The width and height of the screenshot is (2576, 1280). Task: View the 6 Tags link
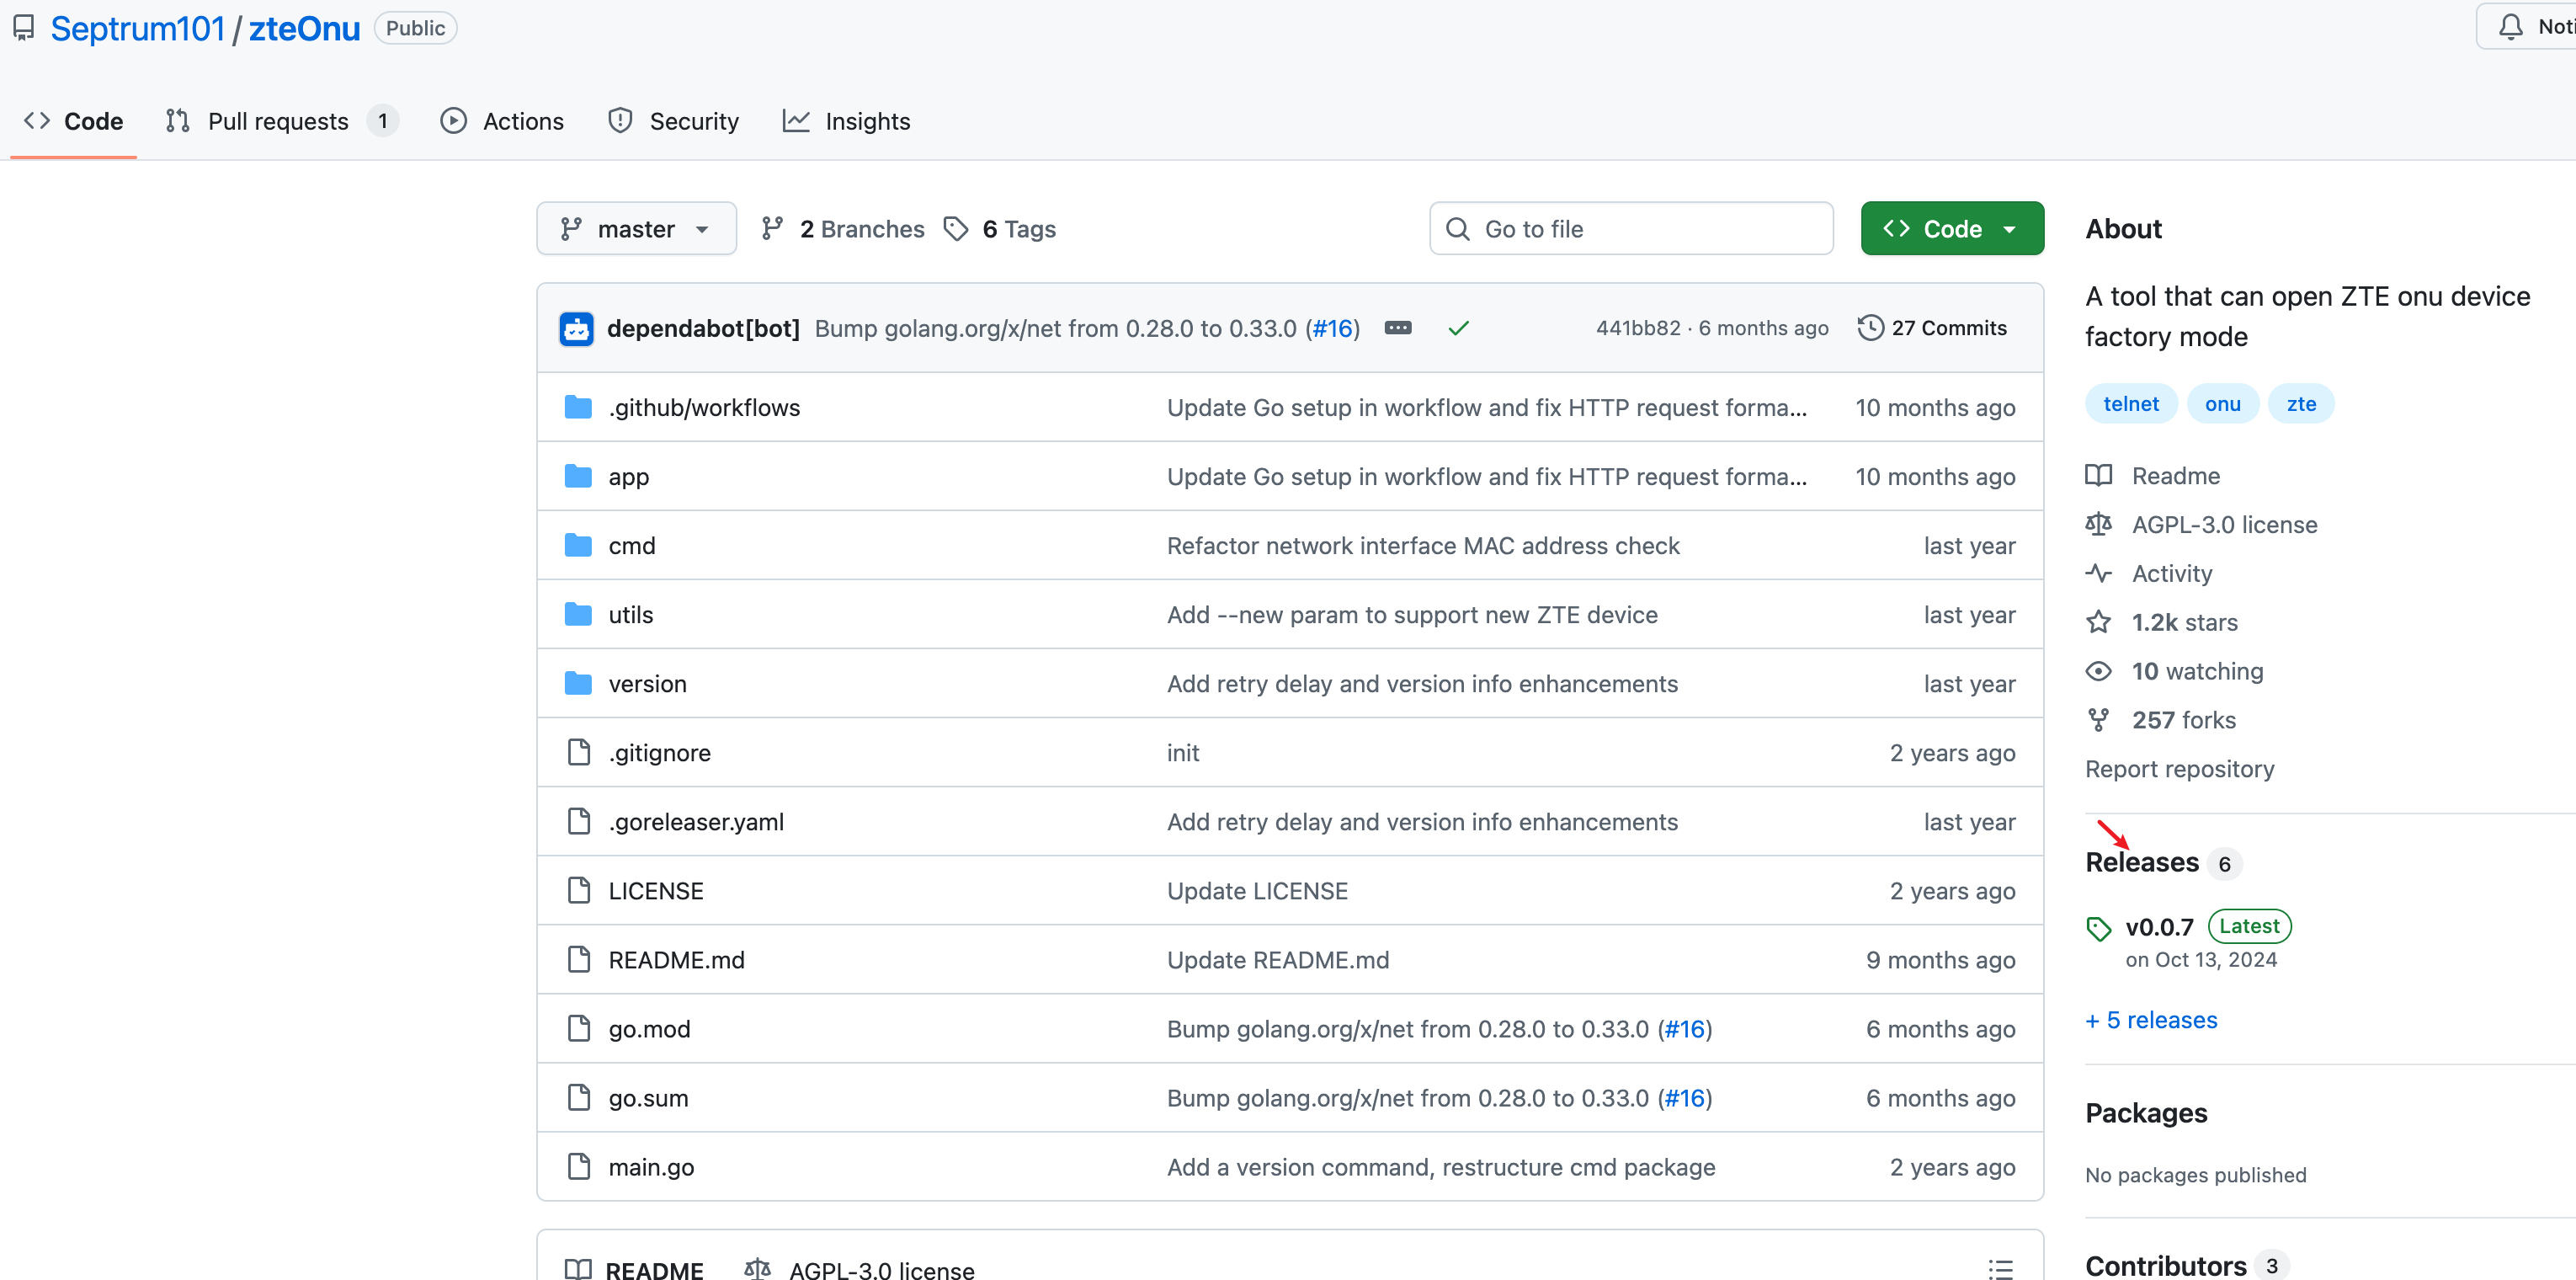pyautogui.click(x=1000, y=229)
